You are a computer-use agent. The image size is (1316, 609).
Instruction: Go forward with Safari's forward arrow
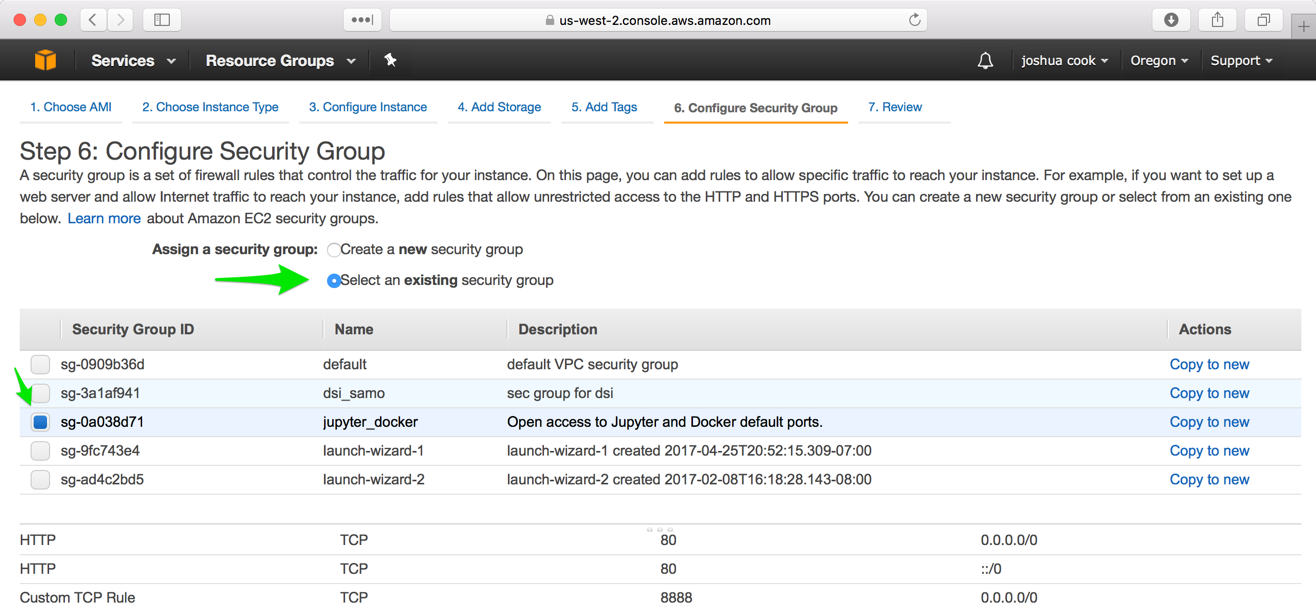[x=121, y=20]
